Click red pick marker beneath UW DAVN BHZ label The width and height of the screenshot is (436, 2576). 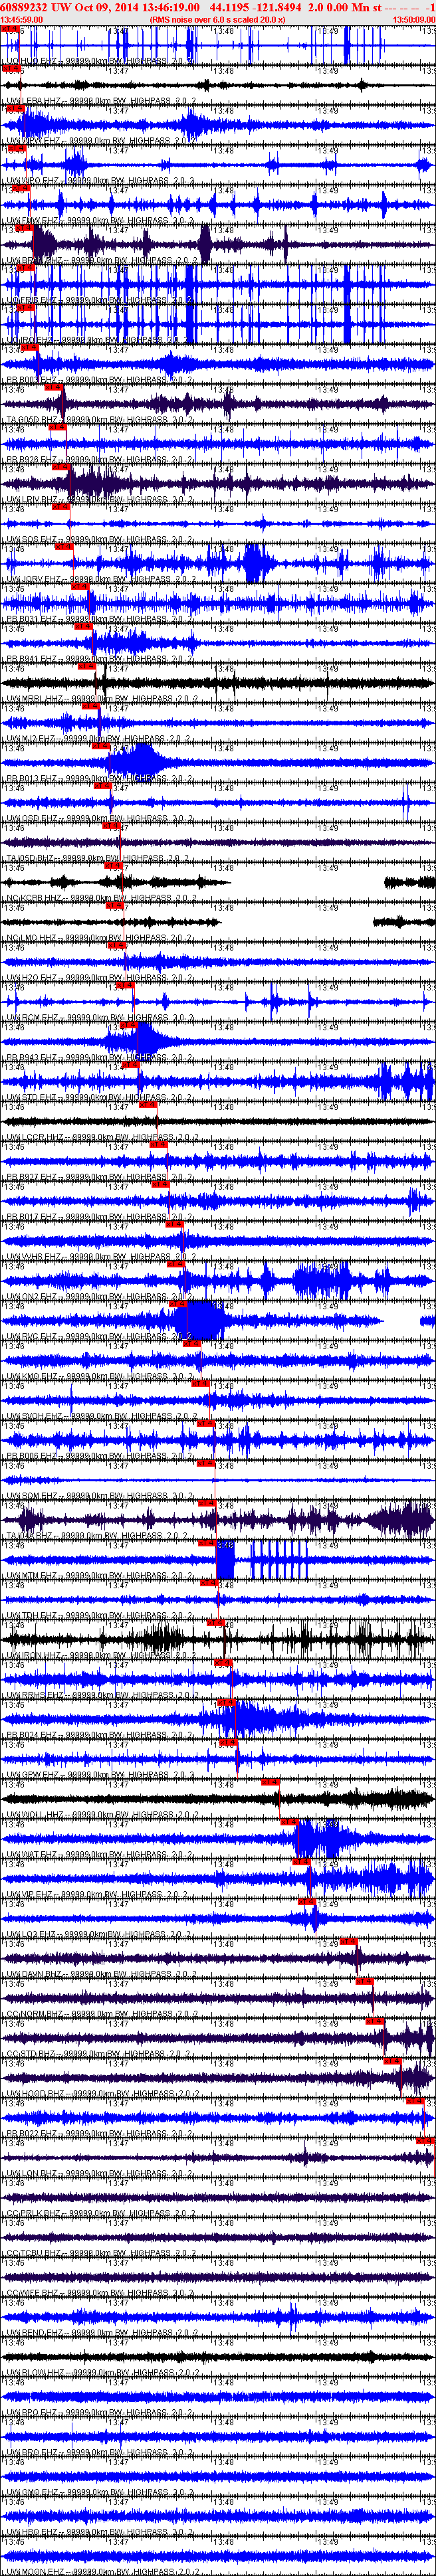point(363,1982)
